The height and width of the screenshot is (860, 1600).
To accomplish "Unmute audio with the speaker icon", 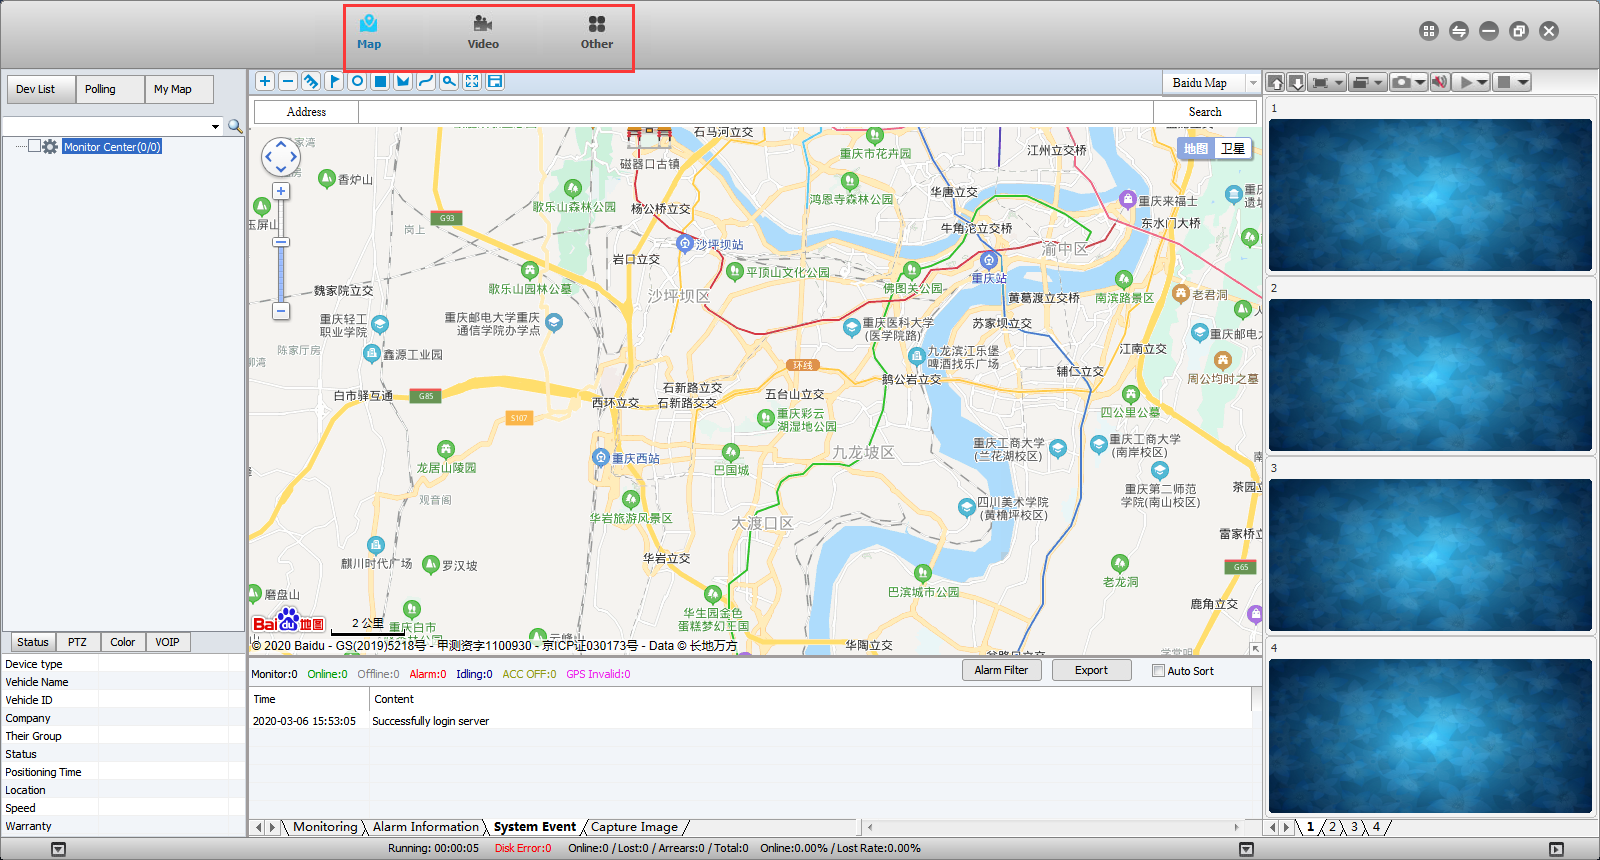I will [1439, 82].
